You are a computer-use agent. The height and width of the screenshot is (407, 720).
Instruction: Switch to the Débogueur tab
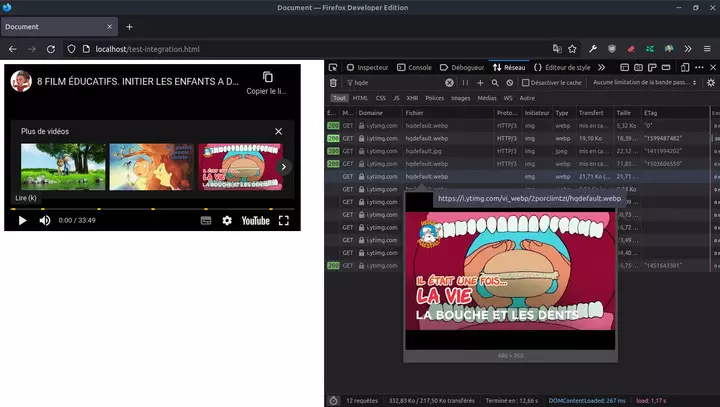coord(462,68)
